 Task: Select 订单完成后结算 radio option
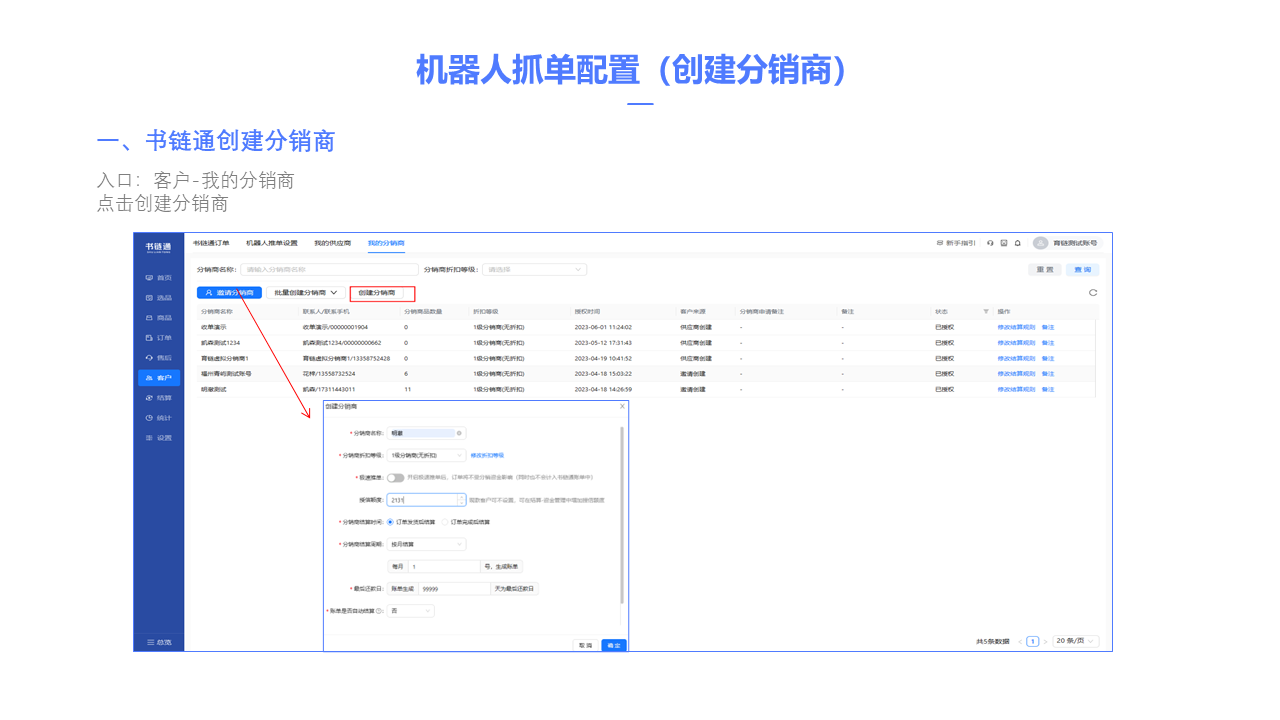(x=466, y=522)
